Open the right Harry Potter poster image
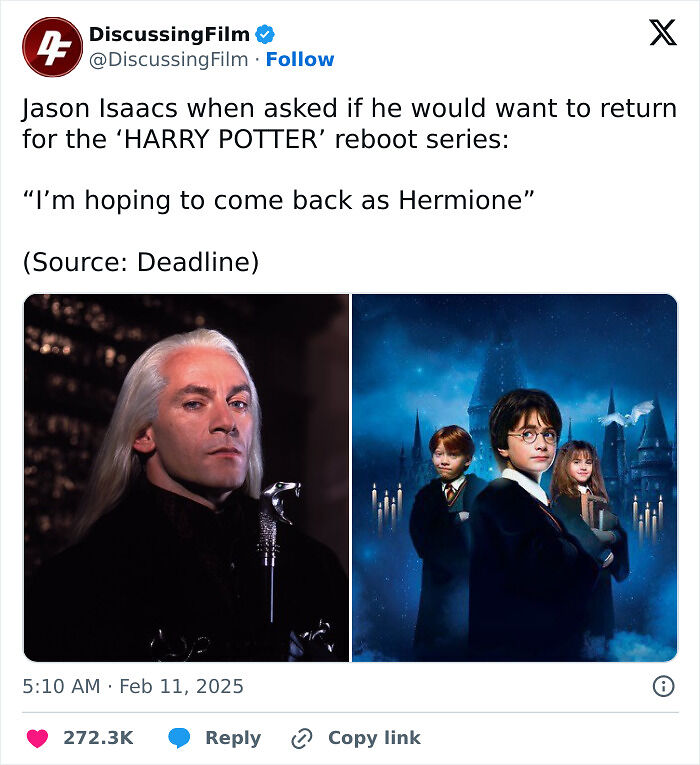 pyautogui.click(x=515, y=478)
